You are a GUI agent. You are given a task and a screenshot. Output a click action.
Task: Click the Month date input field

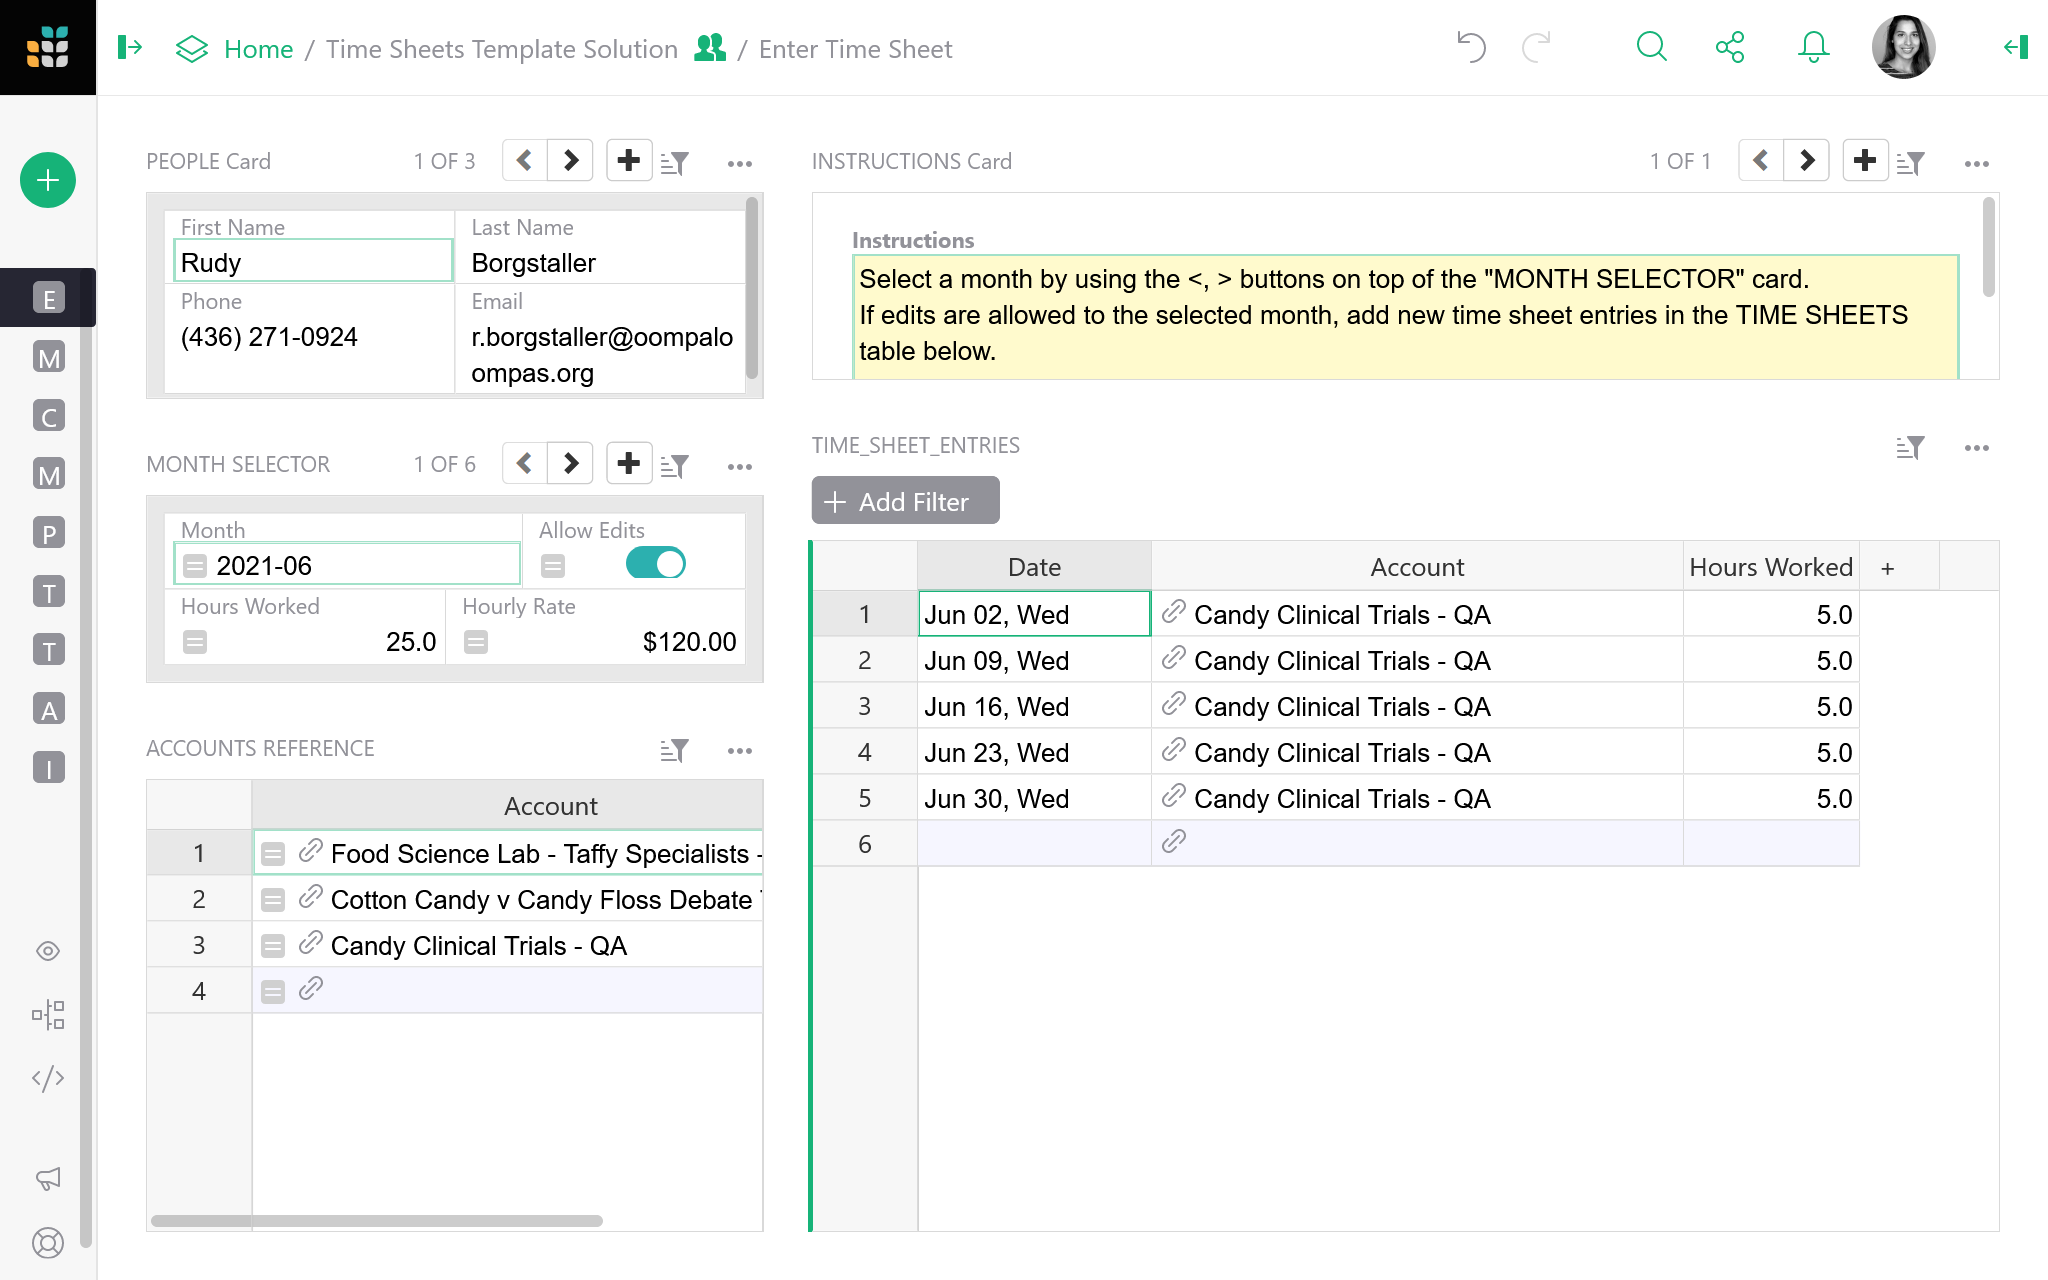[x=348, y=565]
